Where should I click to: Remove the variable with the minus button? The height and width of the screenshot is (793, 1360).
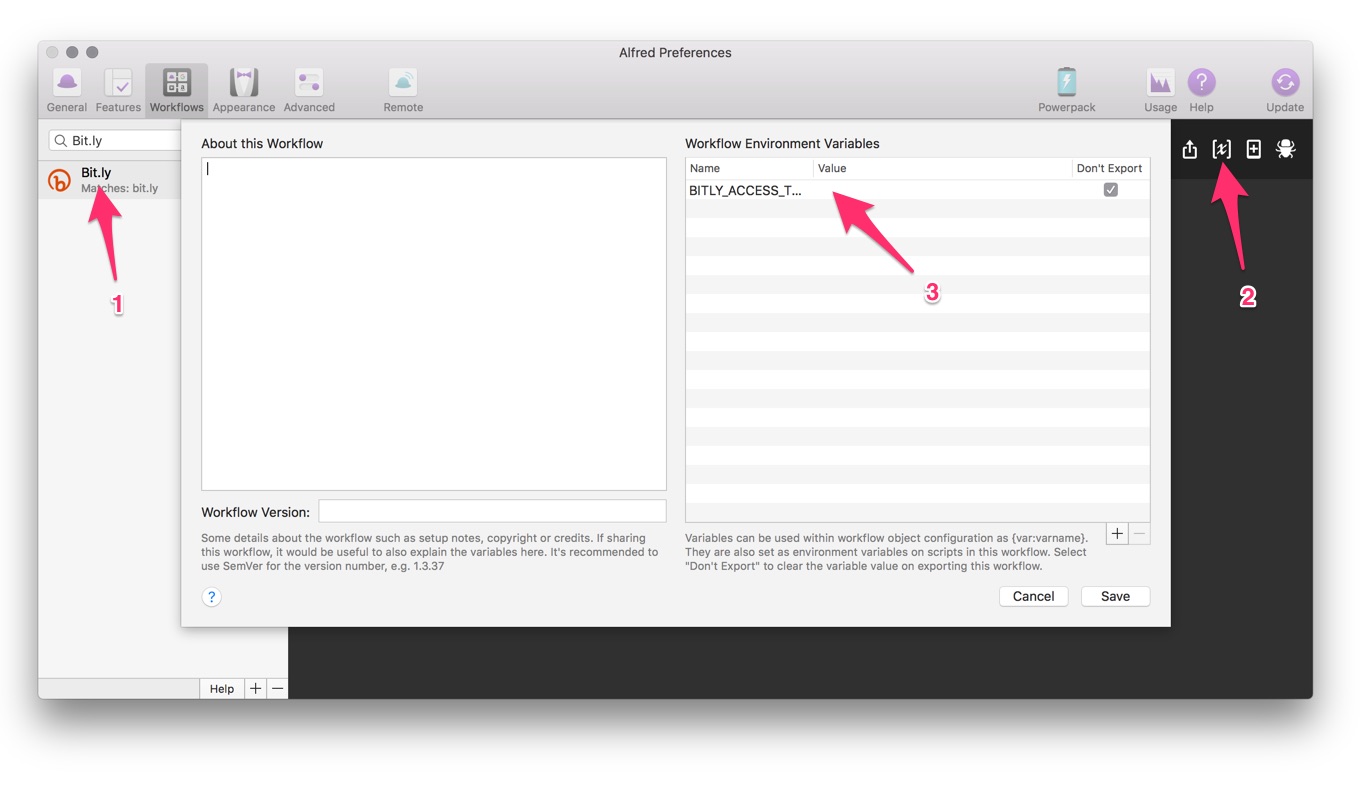[1139, 534]
